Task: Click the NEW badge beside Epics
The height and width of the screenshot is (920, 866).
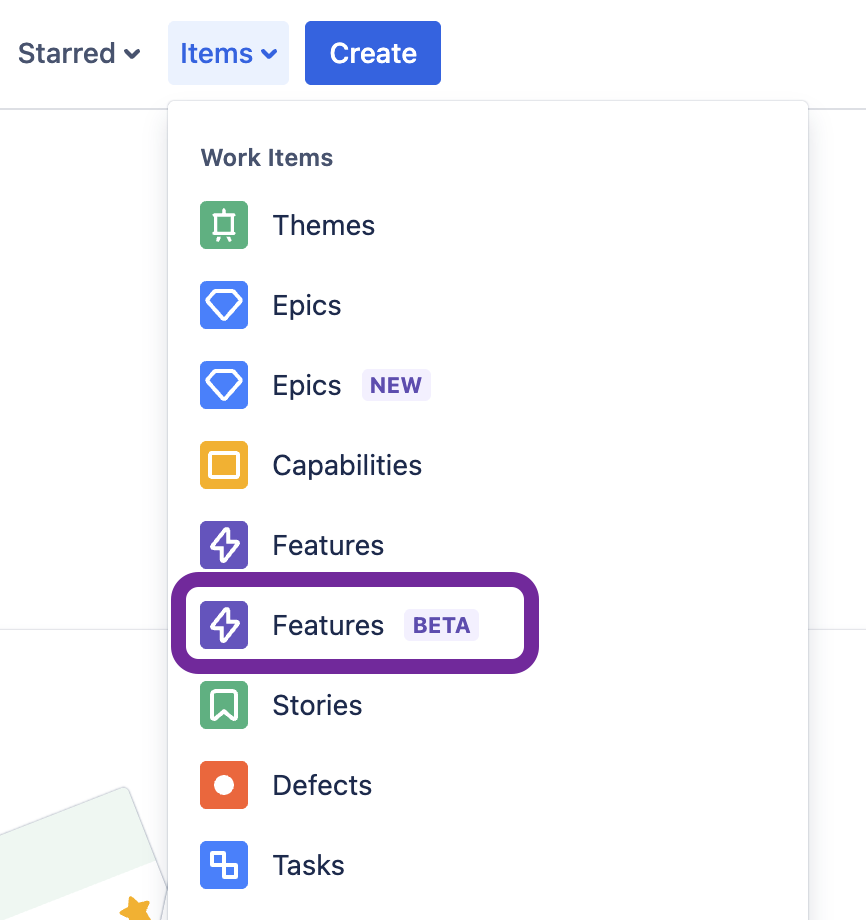Action: tap(396, 385)
